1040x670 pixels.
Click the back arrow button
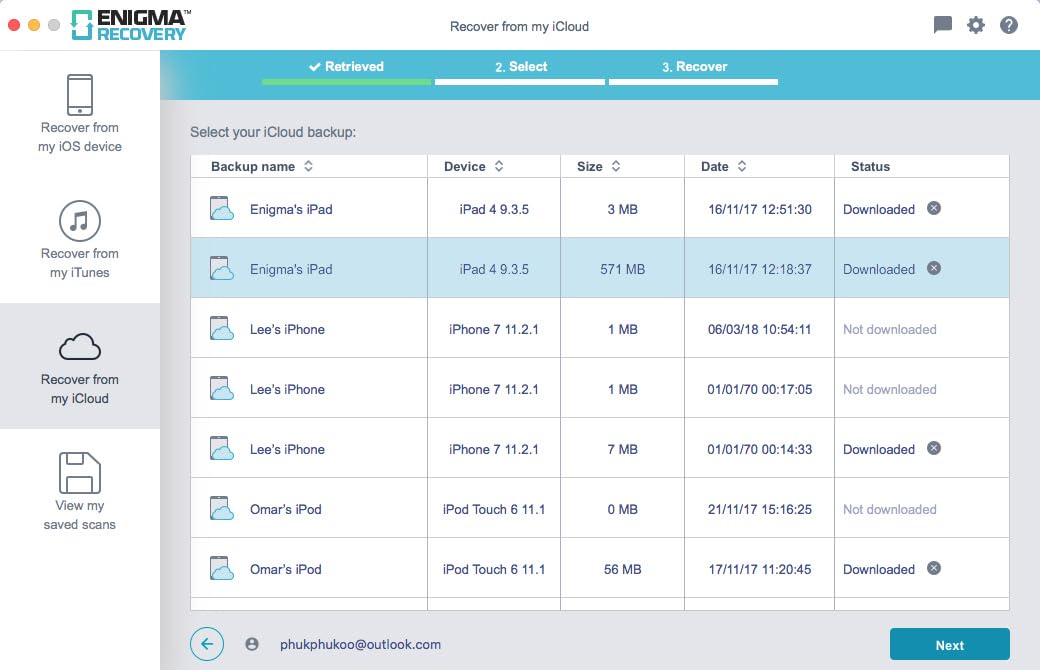coord(207,644)
